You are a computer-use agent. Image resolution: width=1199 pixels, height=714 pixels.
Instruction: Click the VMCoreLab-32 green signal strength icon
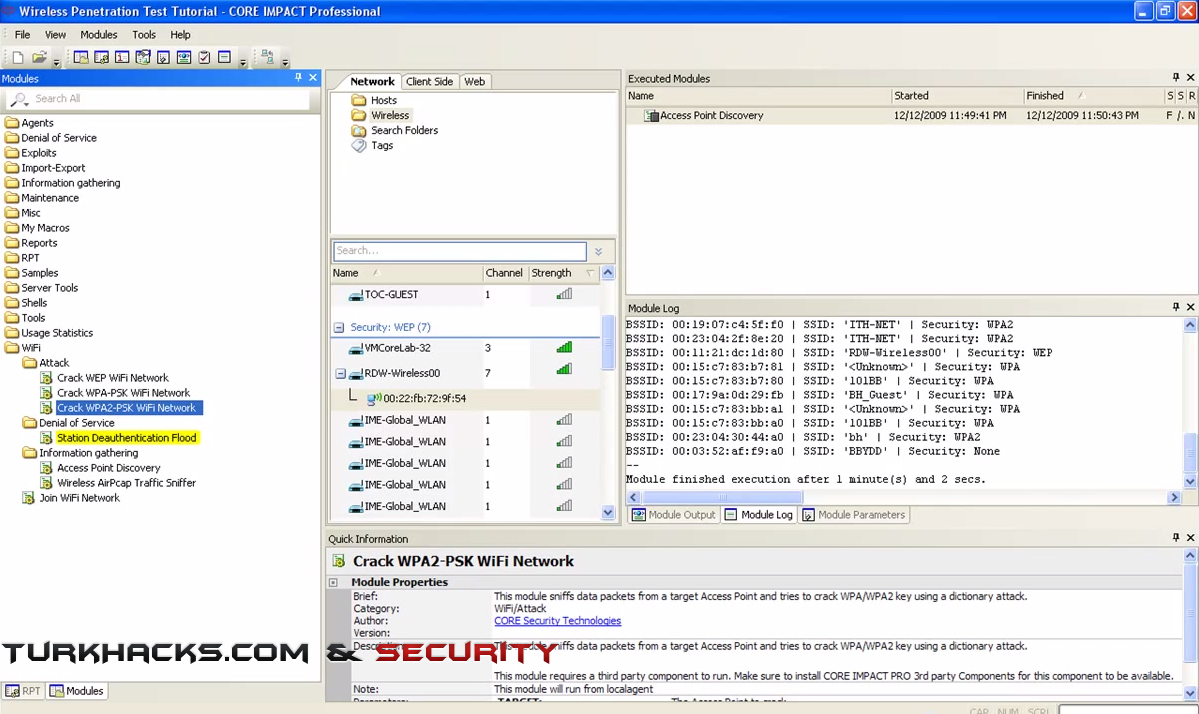click(564, 348)
